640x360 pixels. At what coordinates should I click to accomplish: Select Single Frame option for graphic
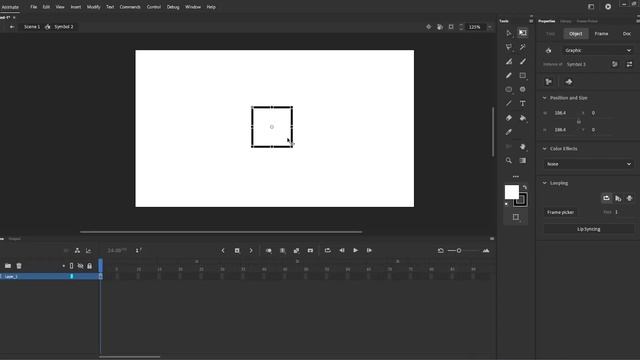pyautogui.click(x=630, y=198)
